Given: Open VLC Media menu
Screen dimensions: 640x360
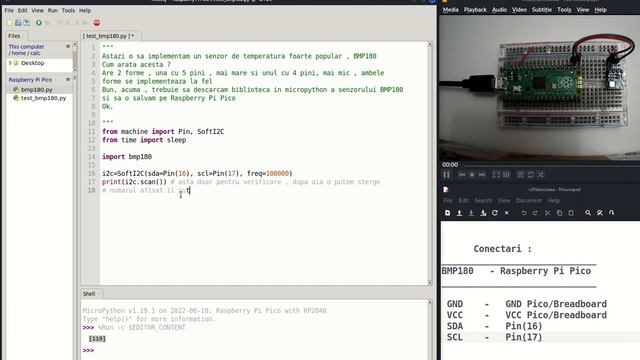Looking at the screenshot, I should click(x=451, y=10).
